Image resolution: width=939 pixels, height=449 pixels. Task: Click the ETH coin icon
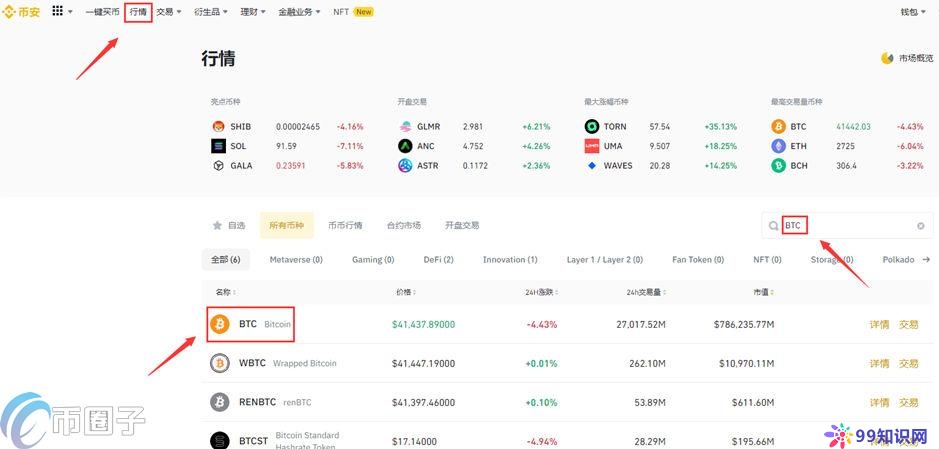pyautogui.click(x=778, y=146)
